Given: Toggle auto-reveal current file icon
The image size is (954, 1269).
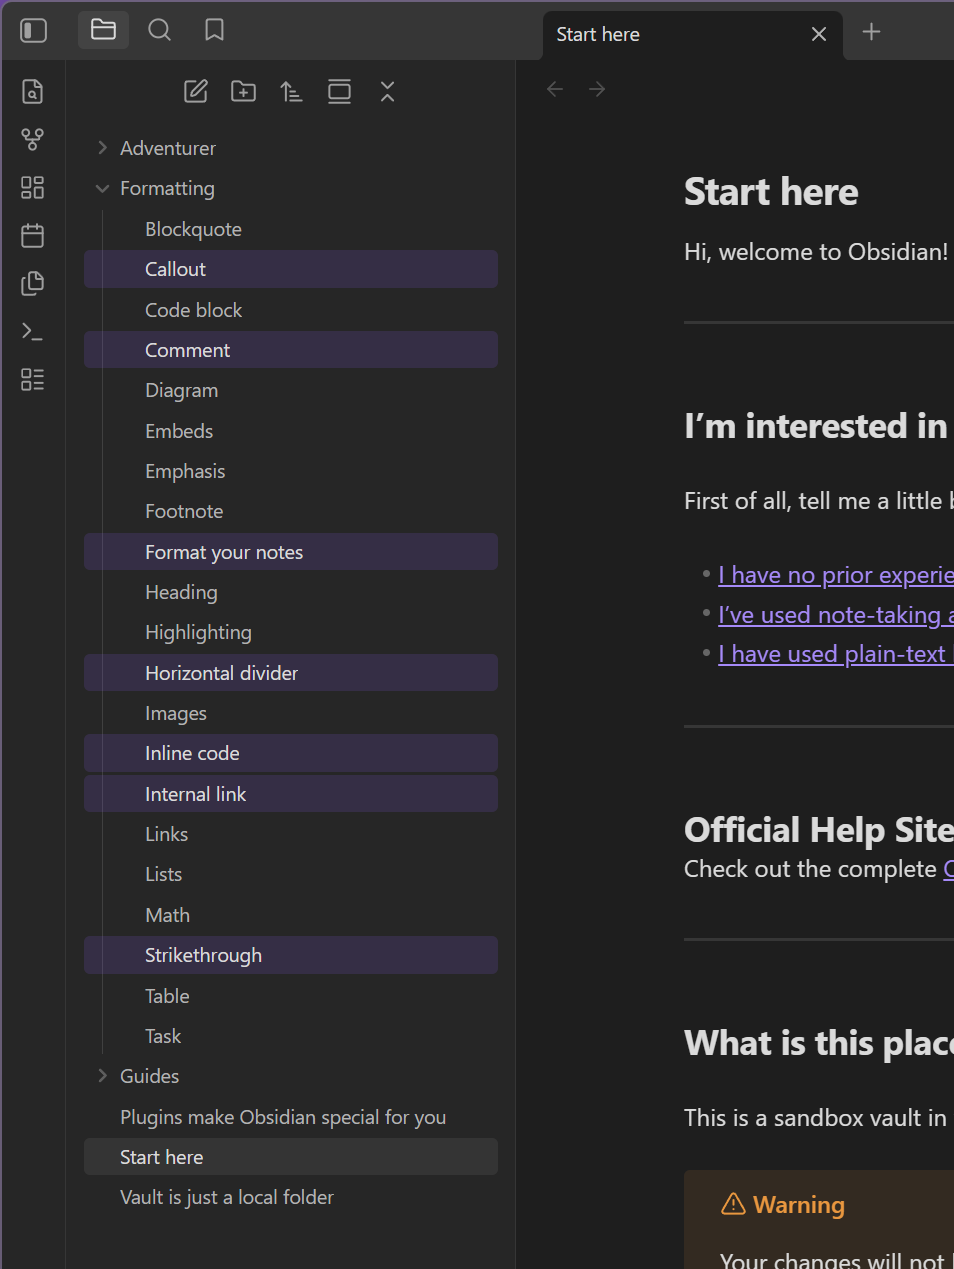Looking at the screenshot, I should (339, 92).
